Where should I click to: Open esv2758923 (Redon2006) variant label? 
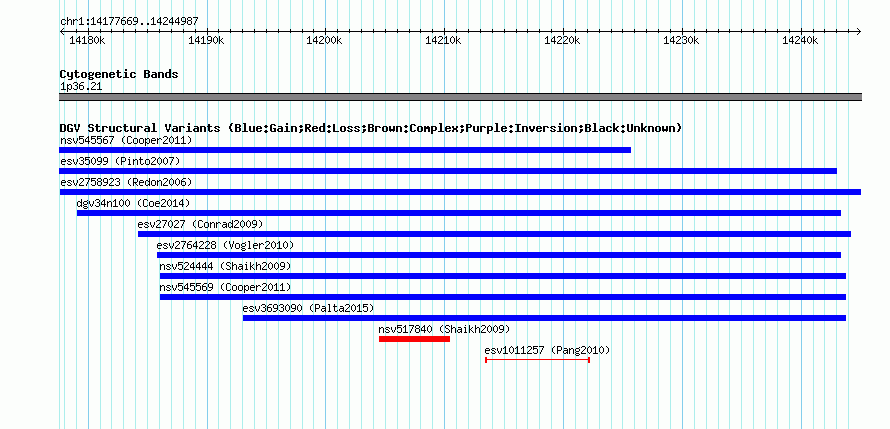click(x=126, y=182)
